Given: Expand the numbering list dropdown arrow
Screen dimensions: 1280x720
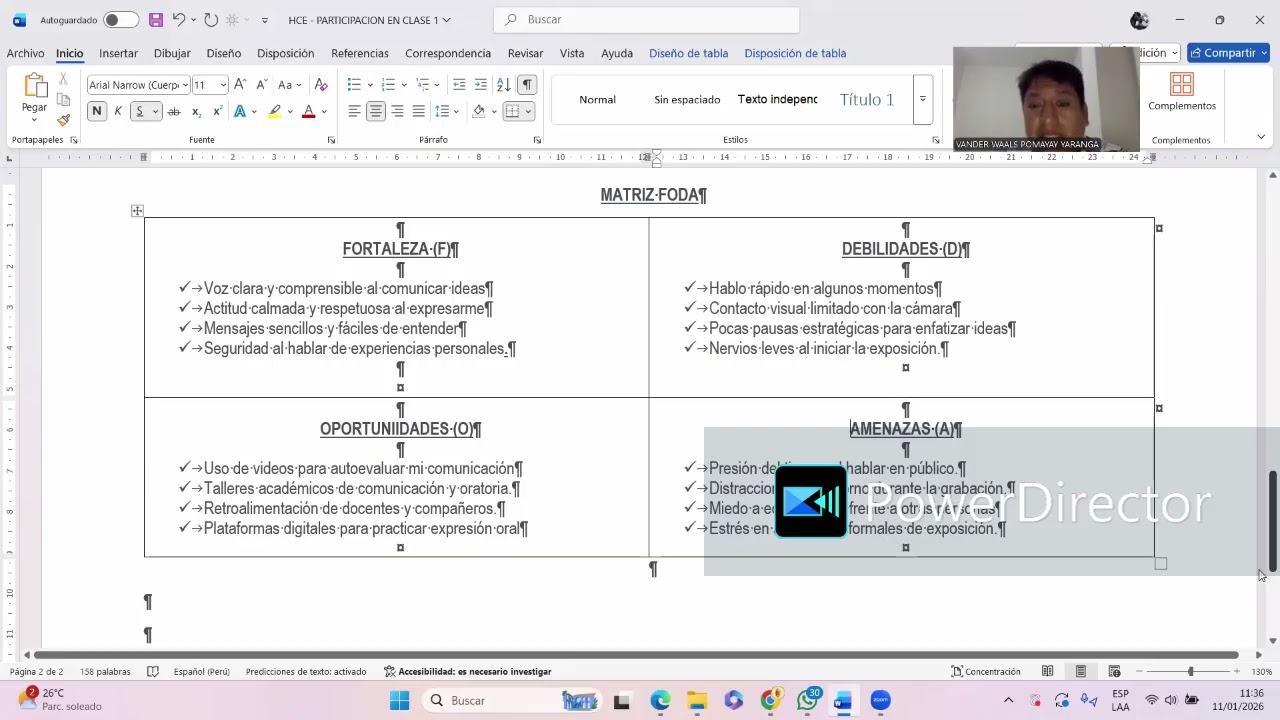Looking at the screenshot, I should pos(404,85).
